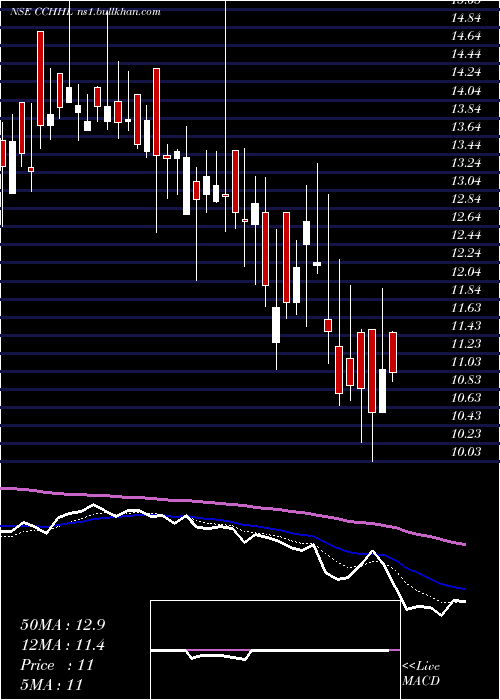The image size is (500, 700).
Task: Click the 10.63 price axis label
Action: pyautogui.click(x=467, y=398)
